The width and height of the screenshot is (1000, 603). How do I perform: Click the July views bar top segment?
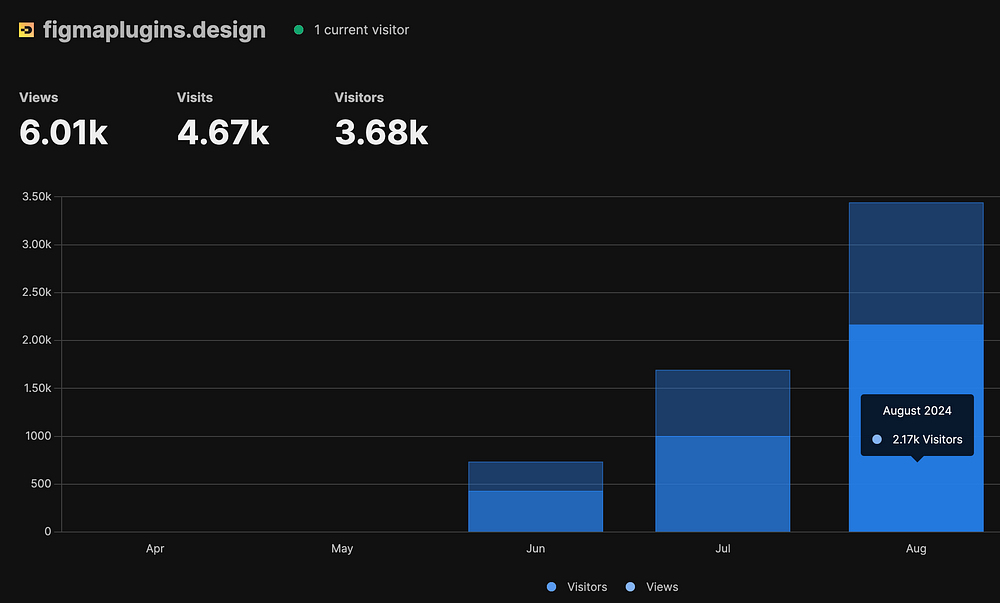point(723,403)
